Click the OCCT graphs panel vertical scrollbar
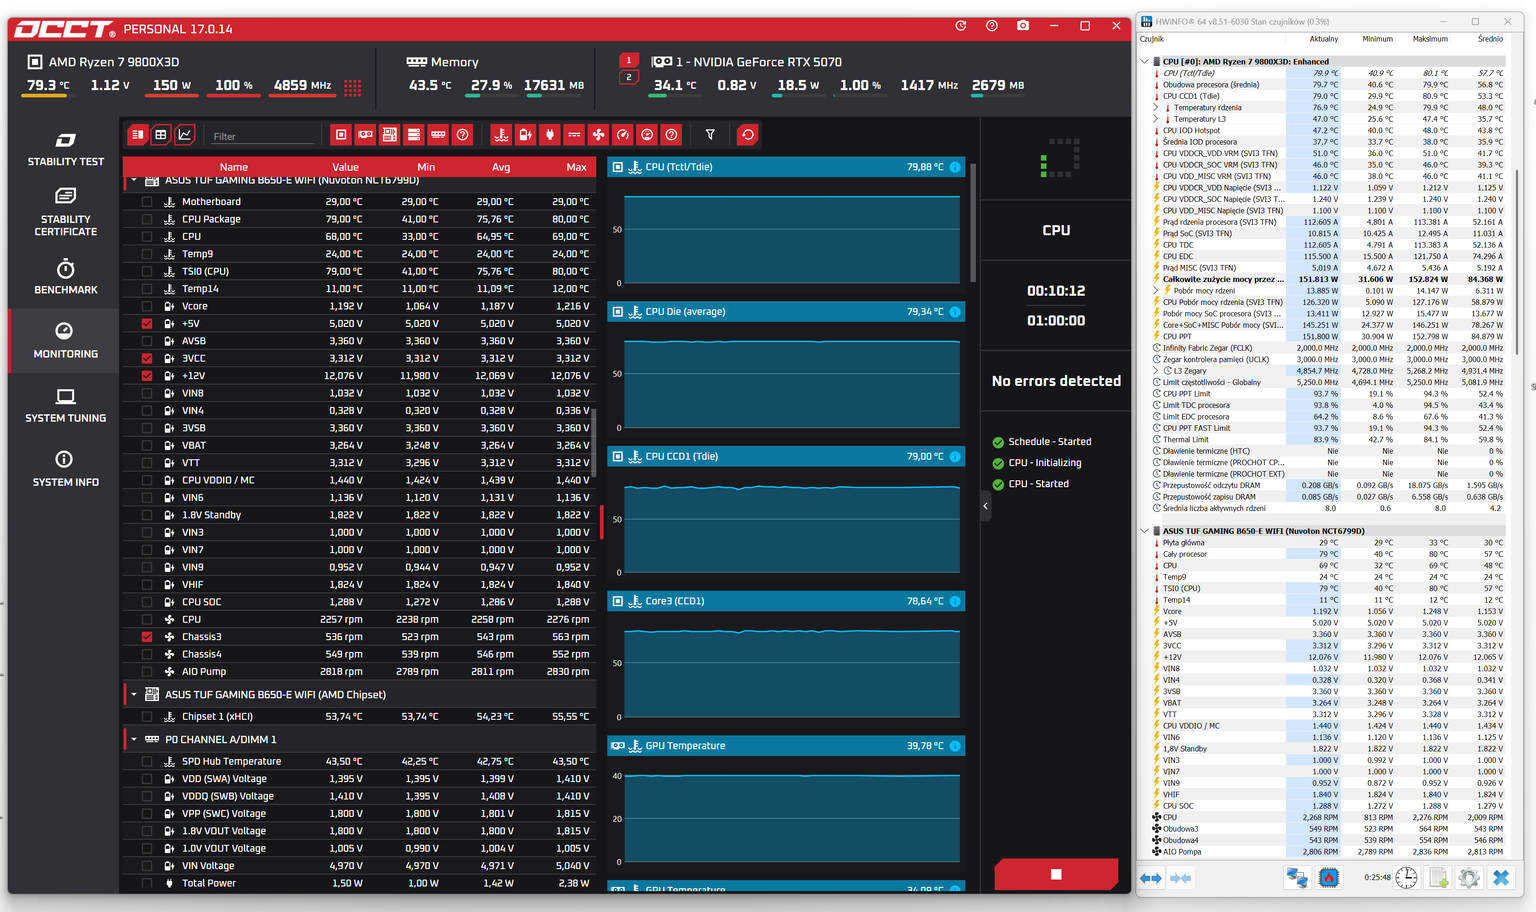This screenshot has height=912, width=1536. (x=973, y=222)
